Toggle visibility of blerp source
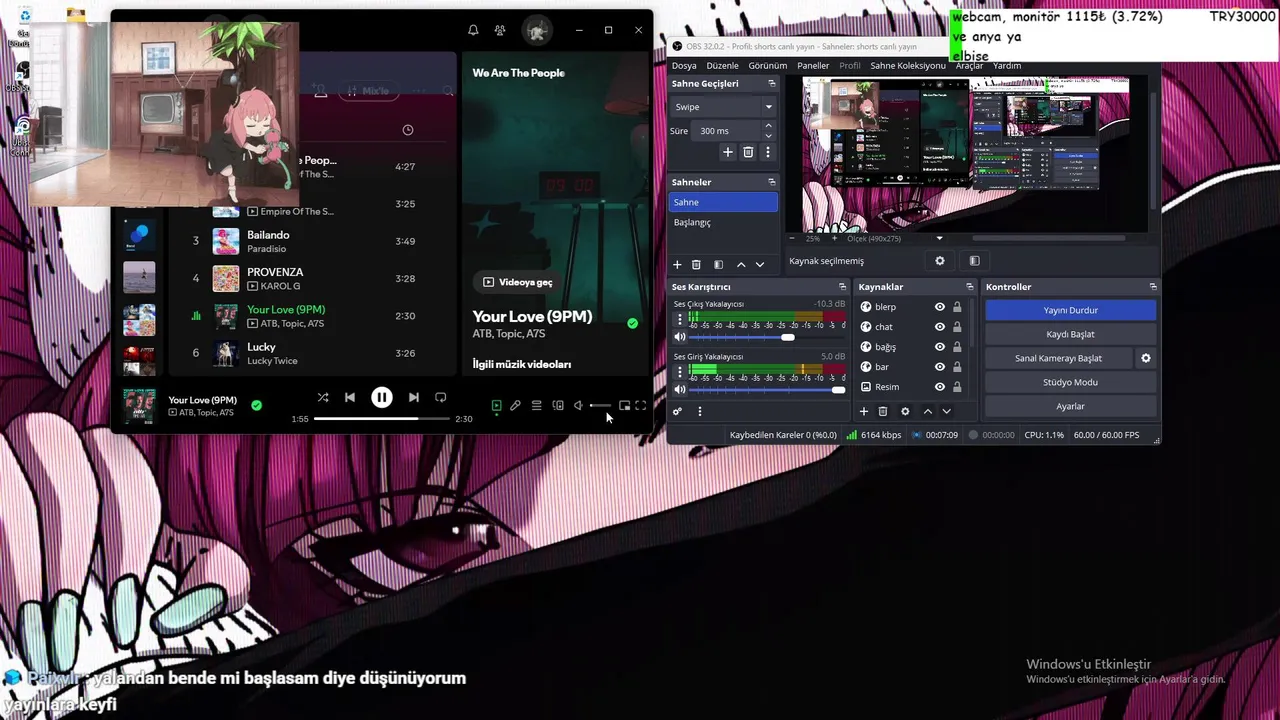Screen dimensions: 1280x720 [939, 307]
